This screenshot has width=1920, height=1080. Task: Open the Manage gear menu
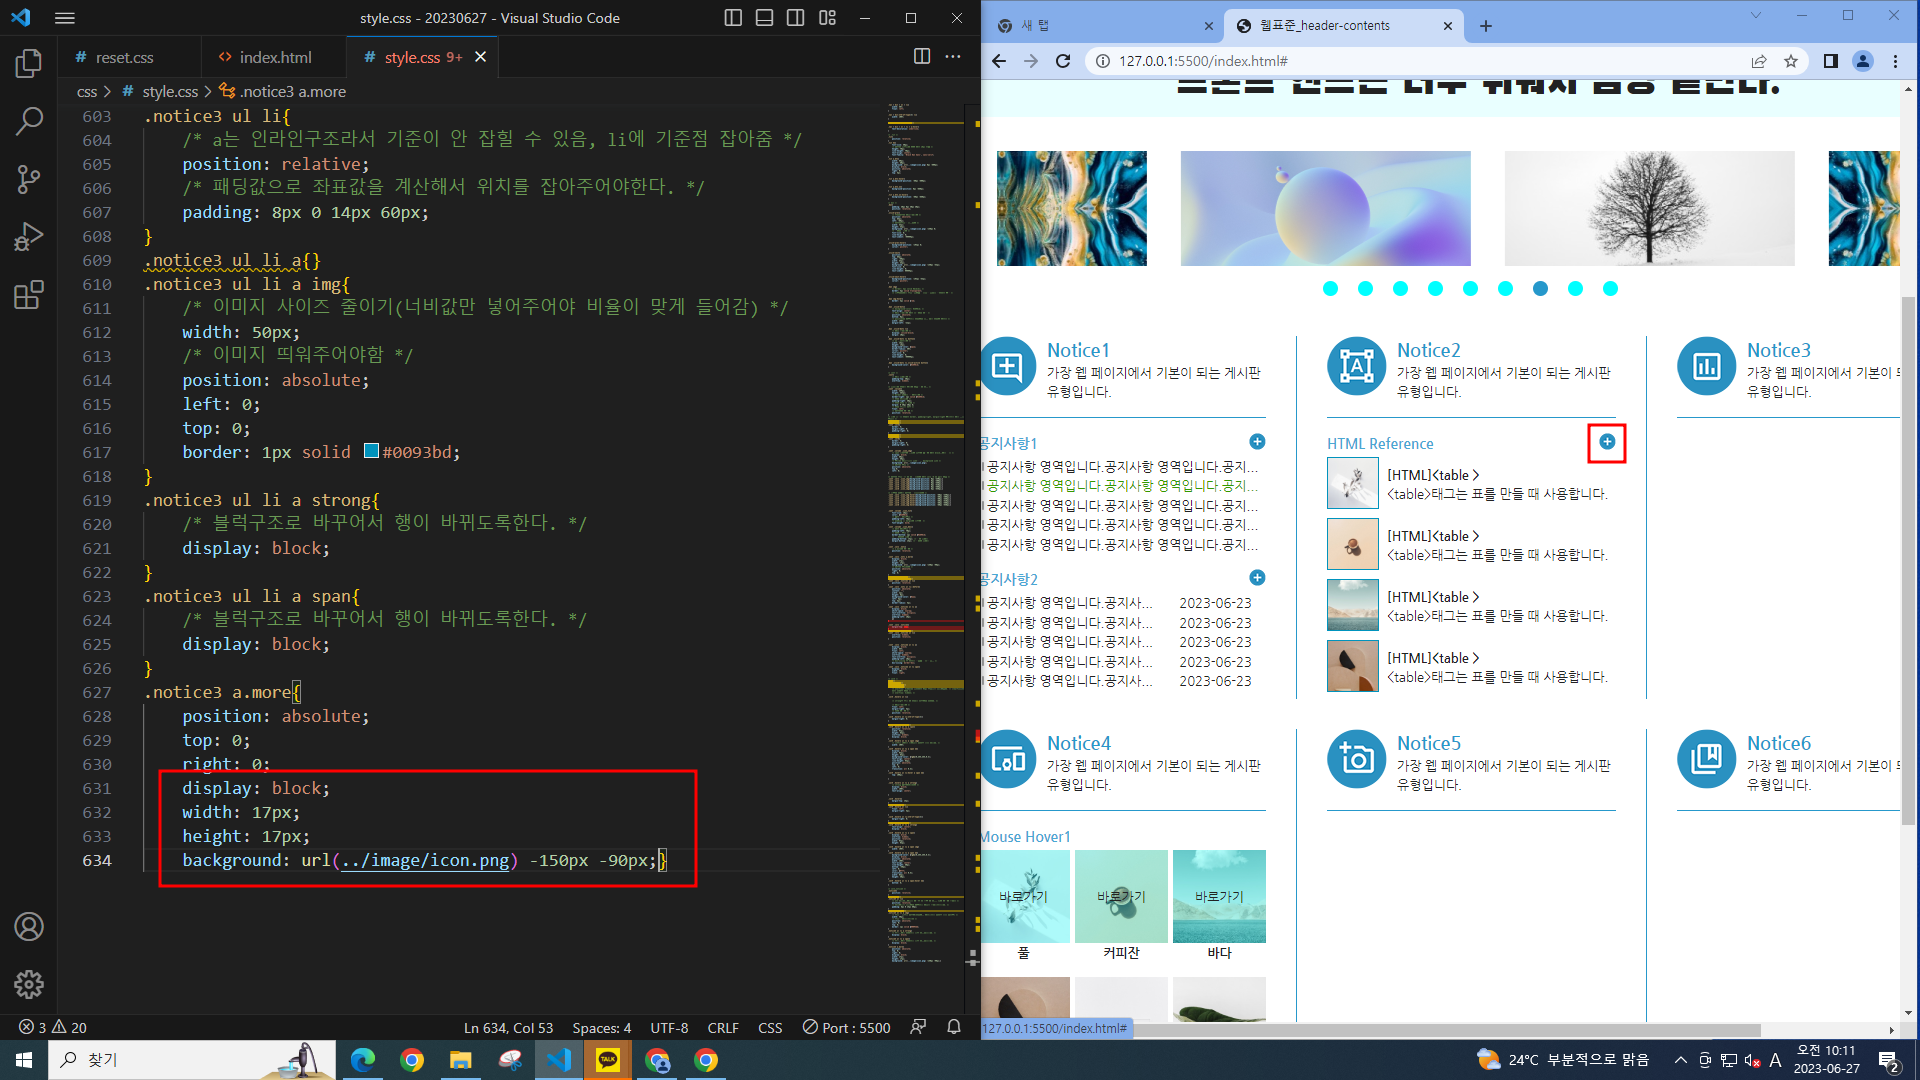[29, 984]
